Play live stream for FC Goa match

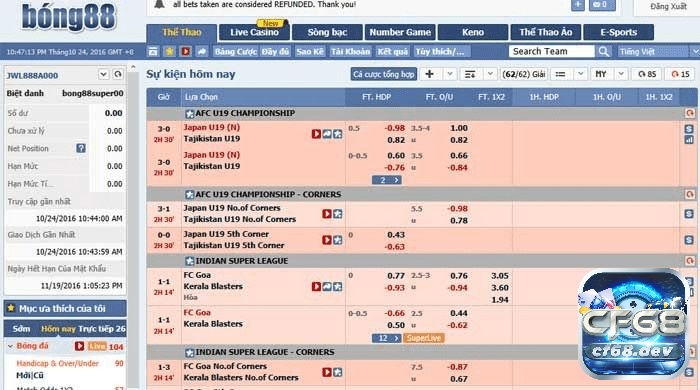click(x=316, y=286)
